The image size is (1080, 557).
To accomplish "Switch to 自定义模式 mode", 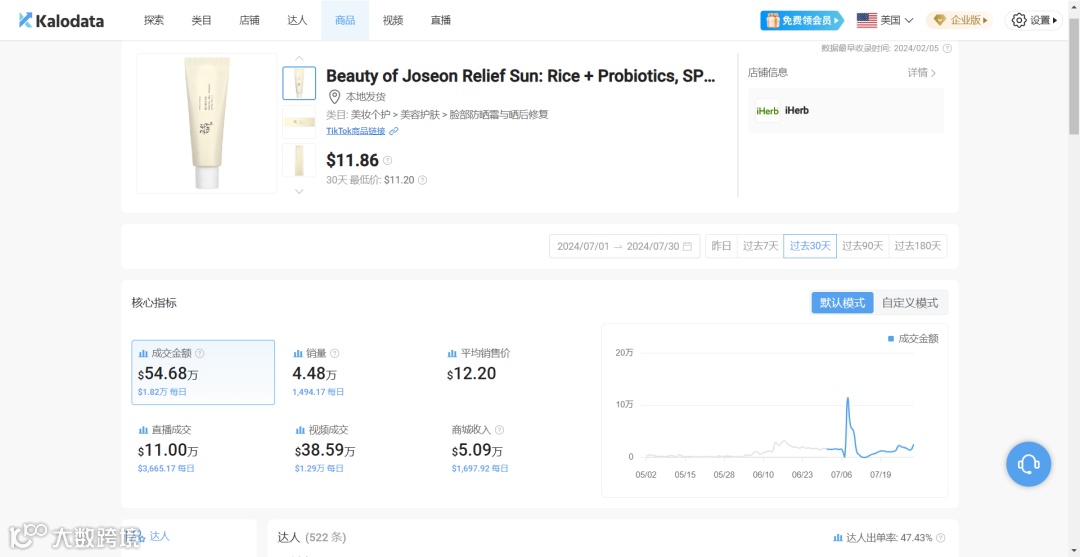I will (x=910, y=303).
